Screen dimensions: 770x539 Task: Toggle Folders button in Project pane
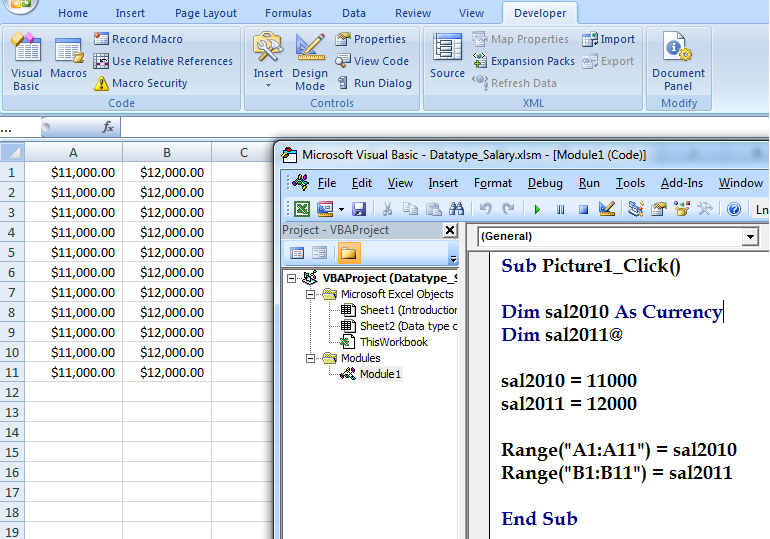(x=348, y=253)
